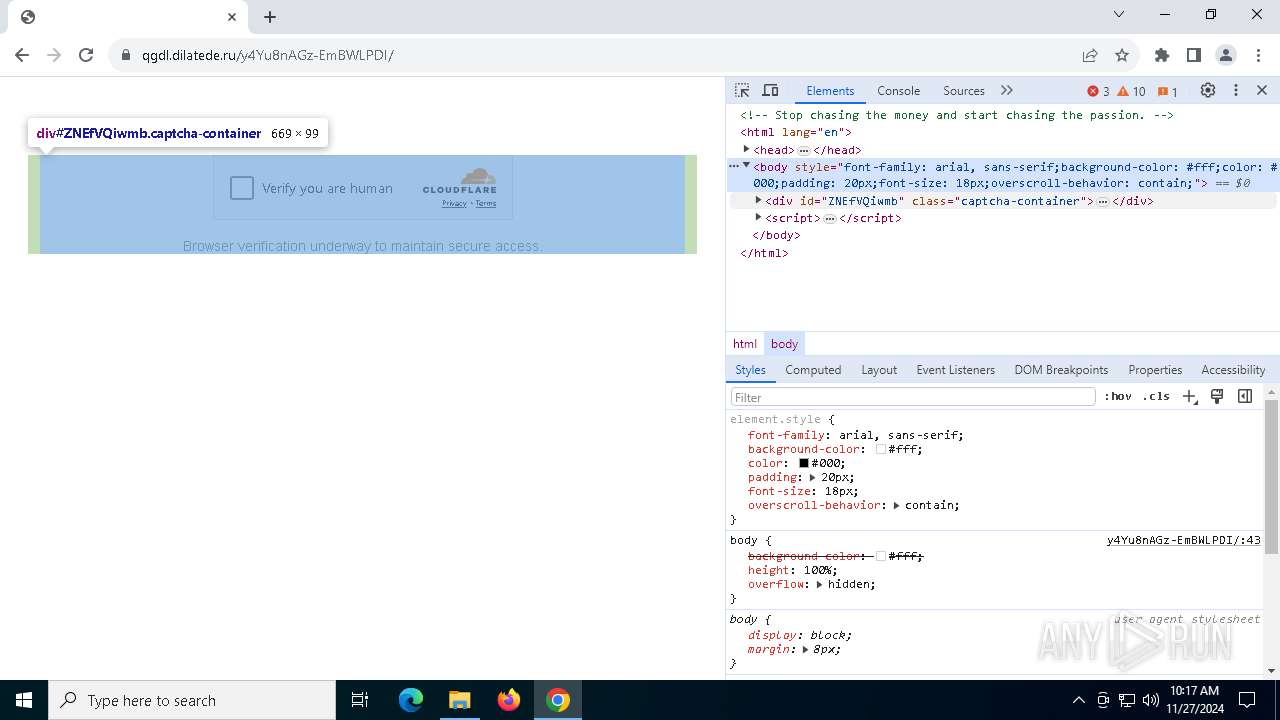This screenshot has width=1280, height=720.
Task: Open the Cloudflare Privacy link
Action: (x=455, y=203)
